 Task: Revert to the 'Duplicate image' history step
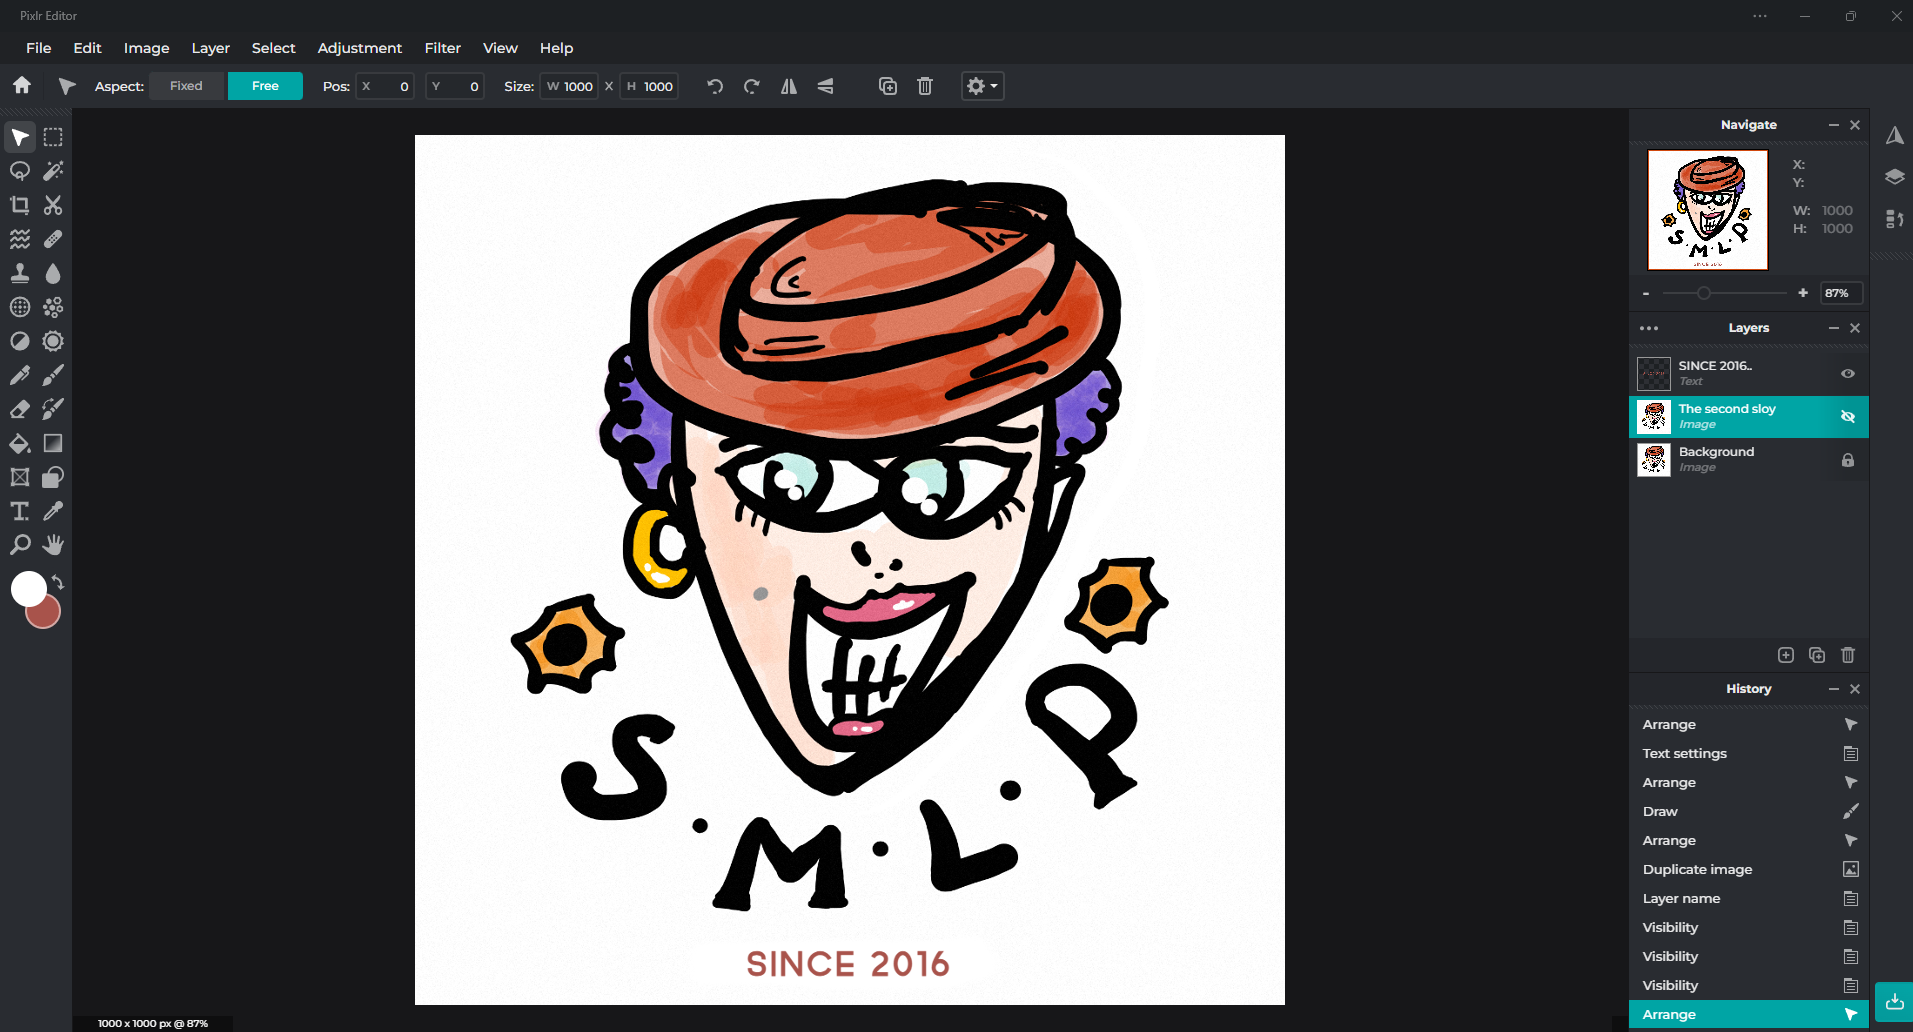point(1749,869)
